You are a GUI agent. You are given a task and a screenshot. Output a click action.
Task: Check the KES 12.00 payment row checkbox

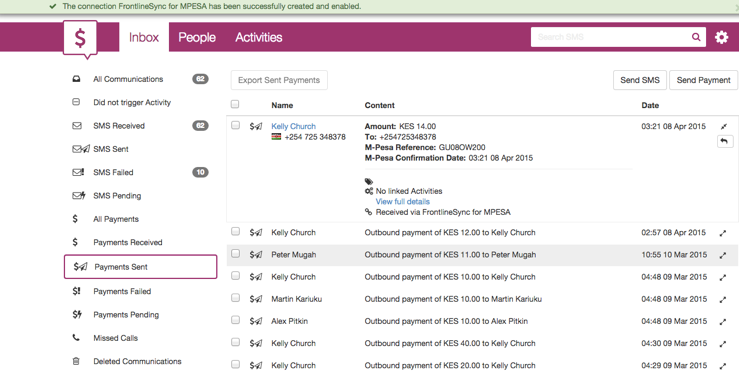[x=235, y=231]
